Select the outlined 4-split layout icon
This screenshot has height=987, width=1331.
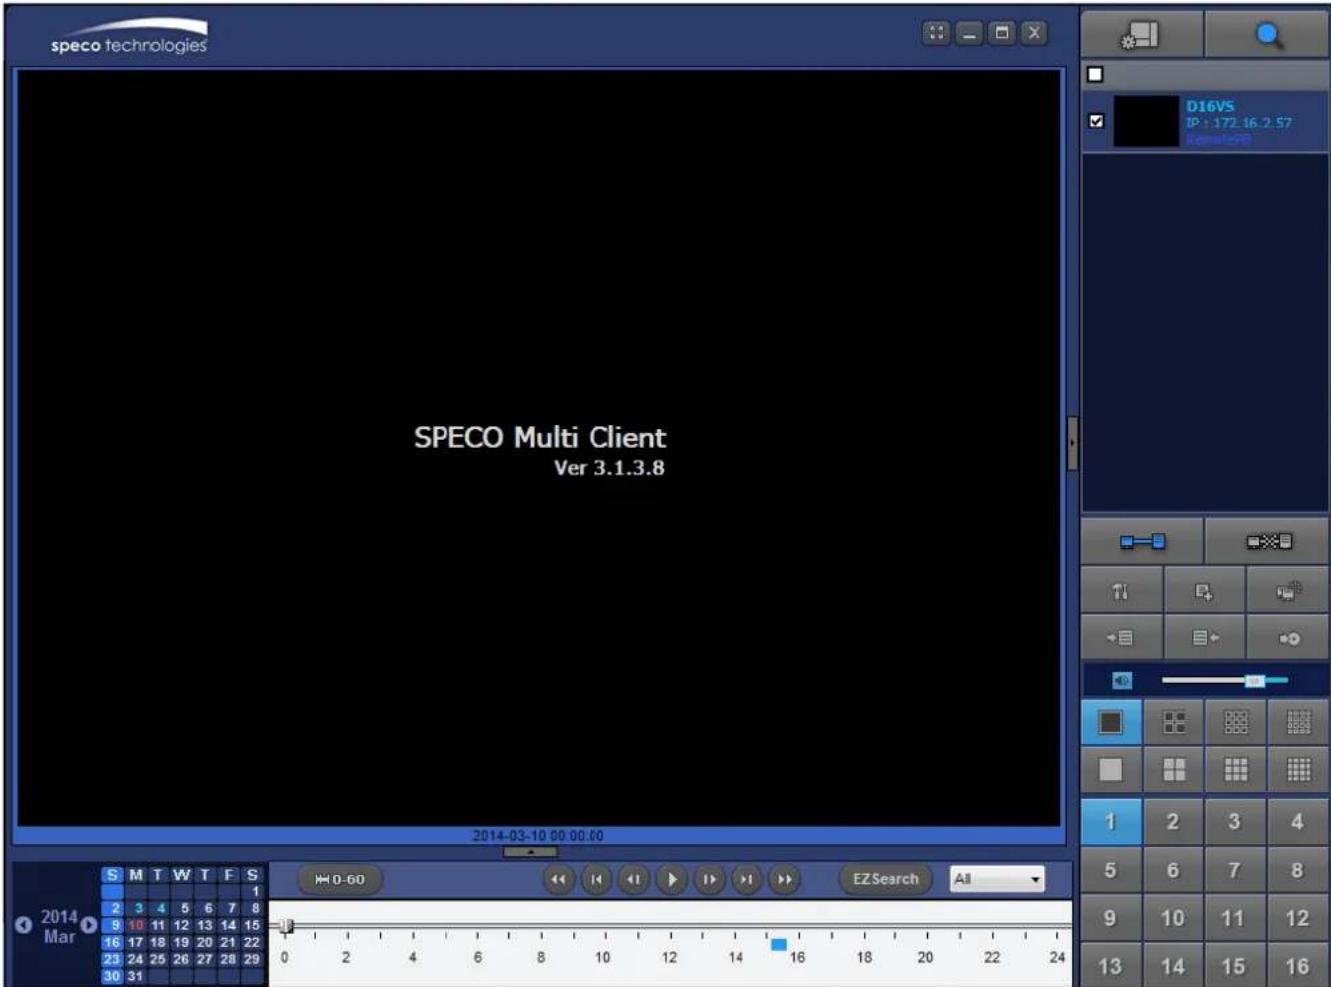(1173, 722)
